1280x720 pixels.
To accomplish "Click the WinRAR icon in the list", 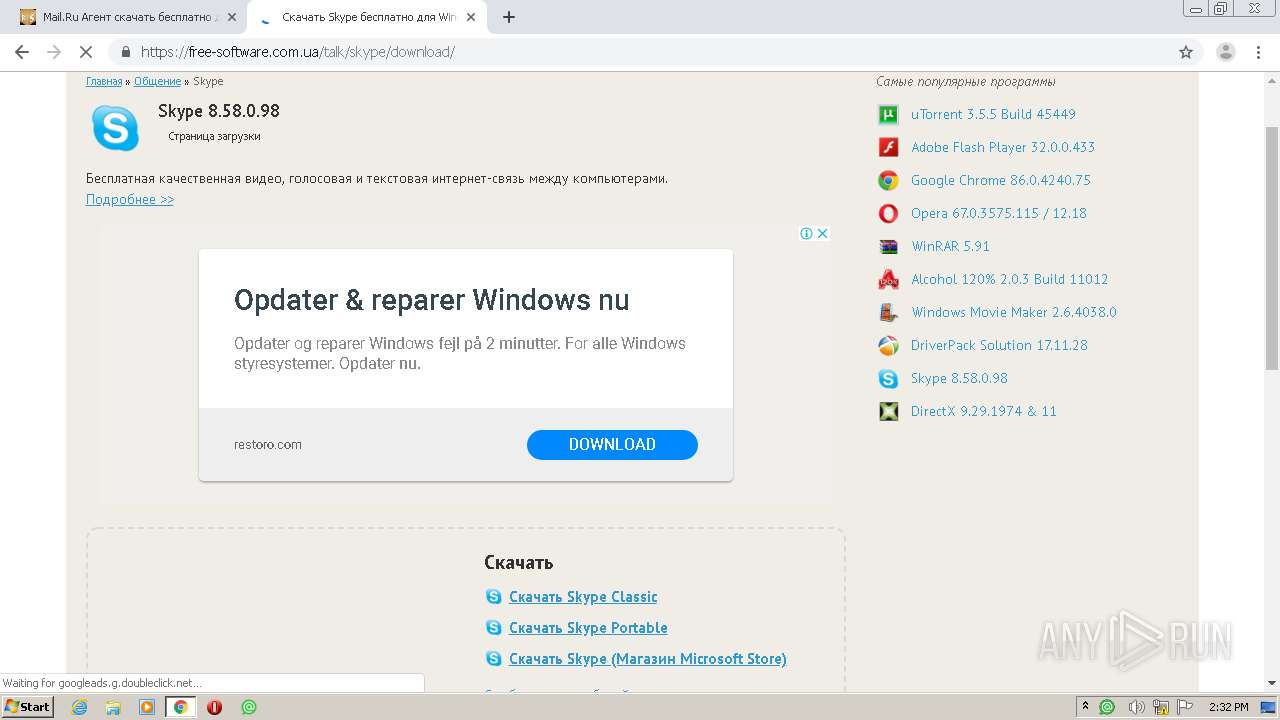I will pyautogui.click(x=888, y=246).
